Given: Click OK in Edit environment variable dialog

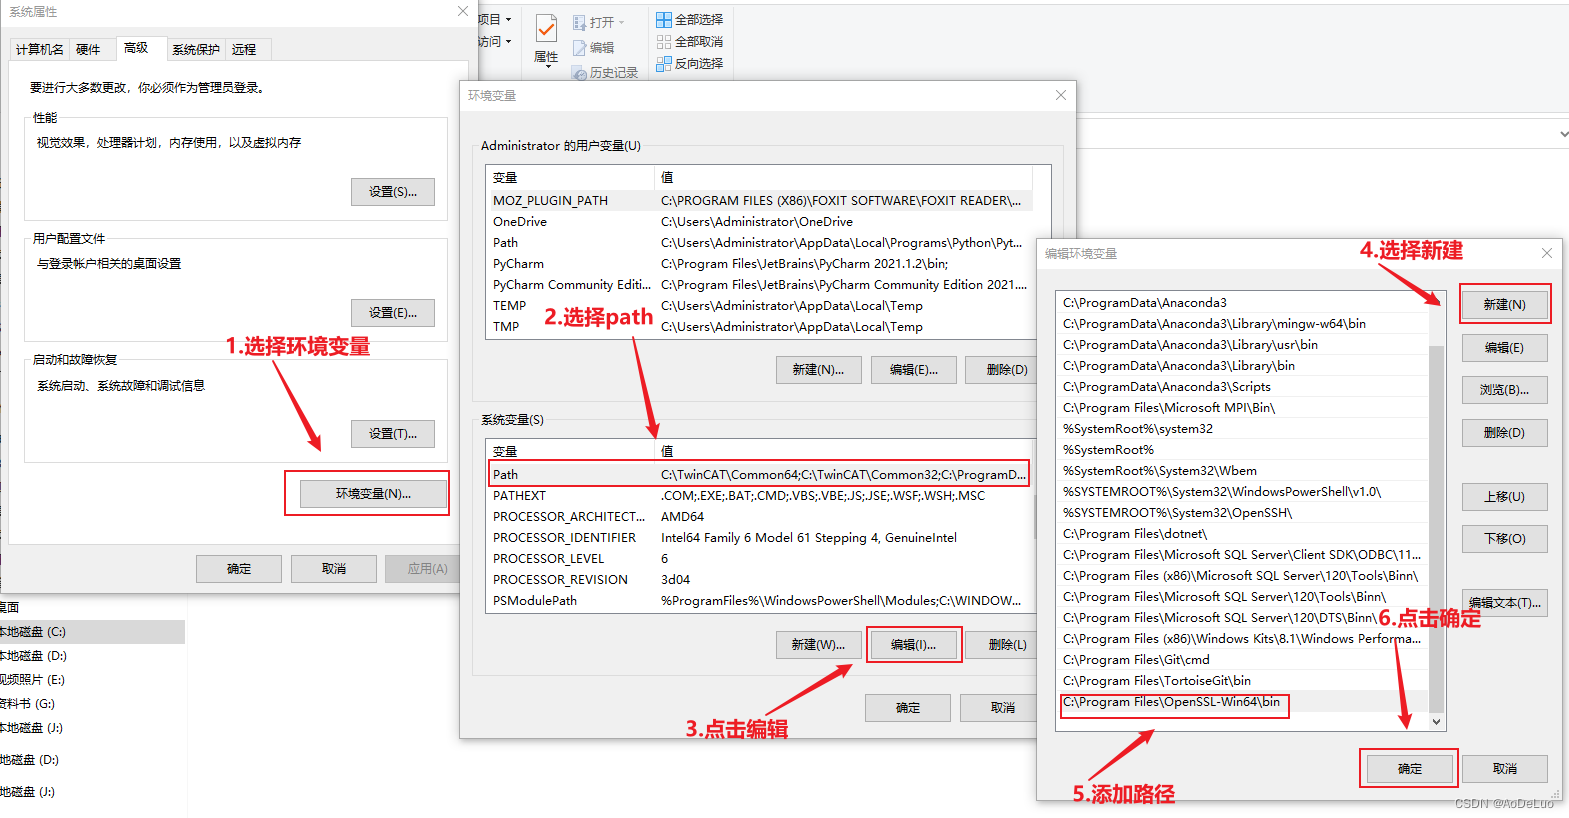Looking at the screenshot, I should point(1409,769).
